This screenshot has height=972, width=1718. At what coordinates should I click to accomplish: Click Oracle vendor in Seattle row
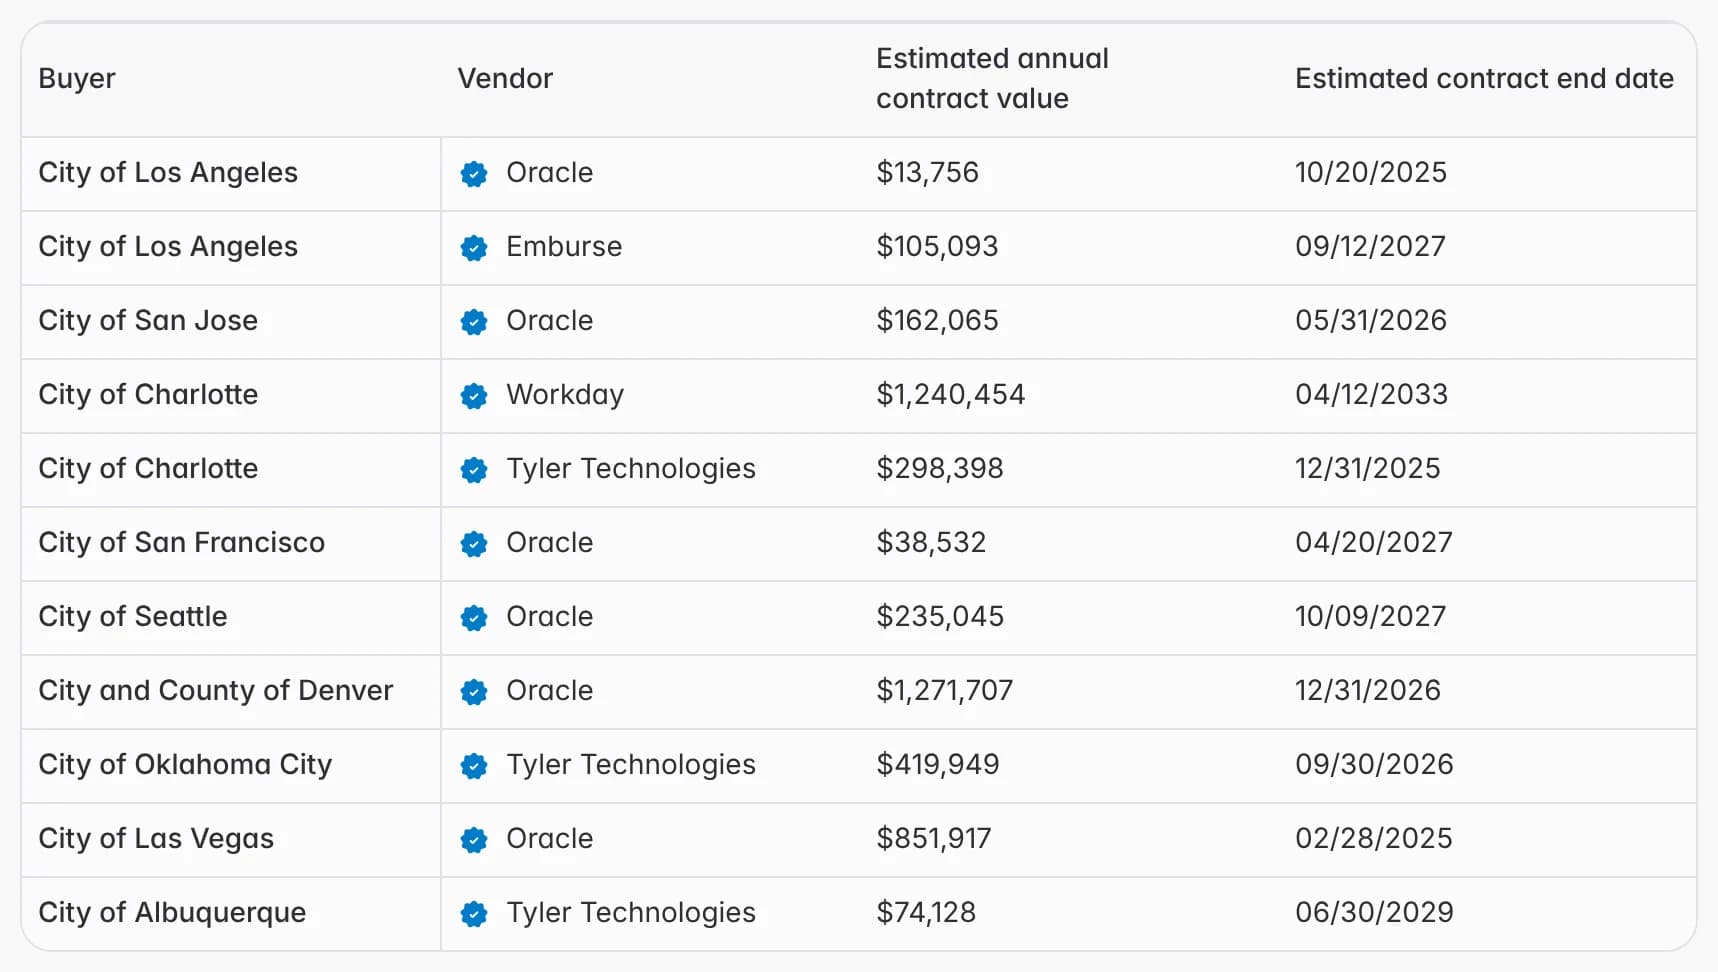[x=549, y=616]
